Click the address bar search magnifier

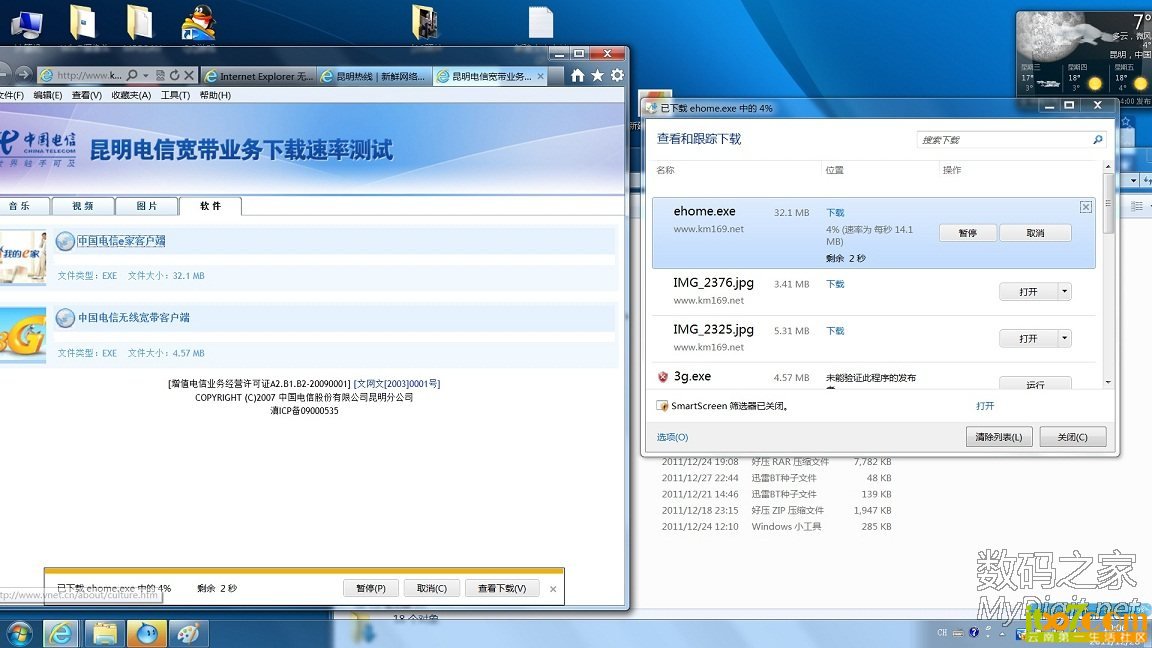click(x=132, y=75)
